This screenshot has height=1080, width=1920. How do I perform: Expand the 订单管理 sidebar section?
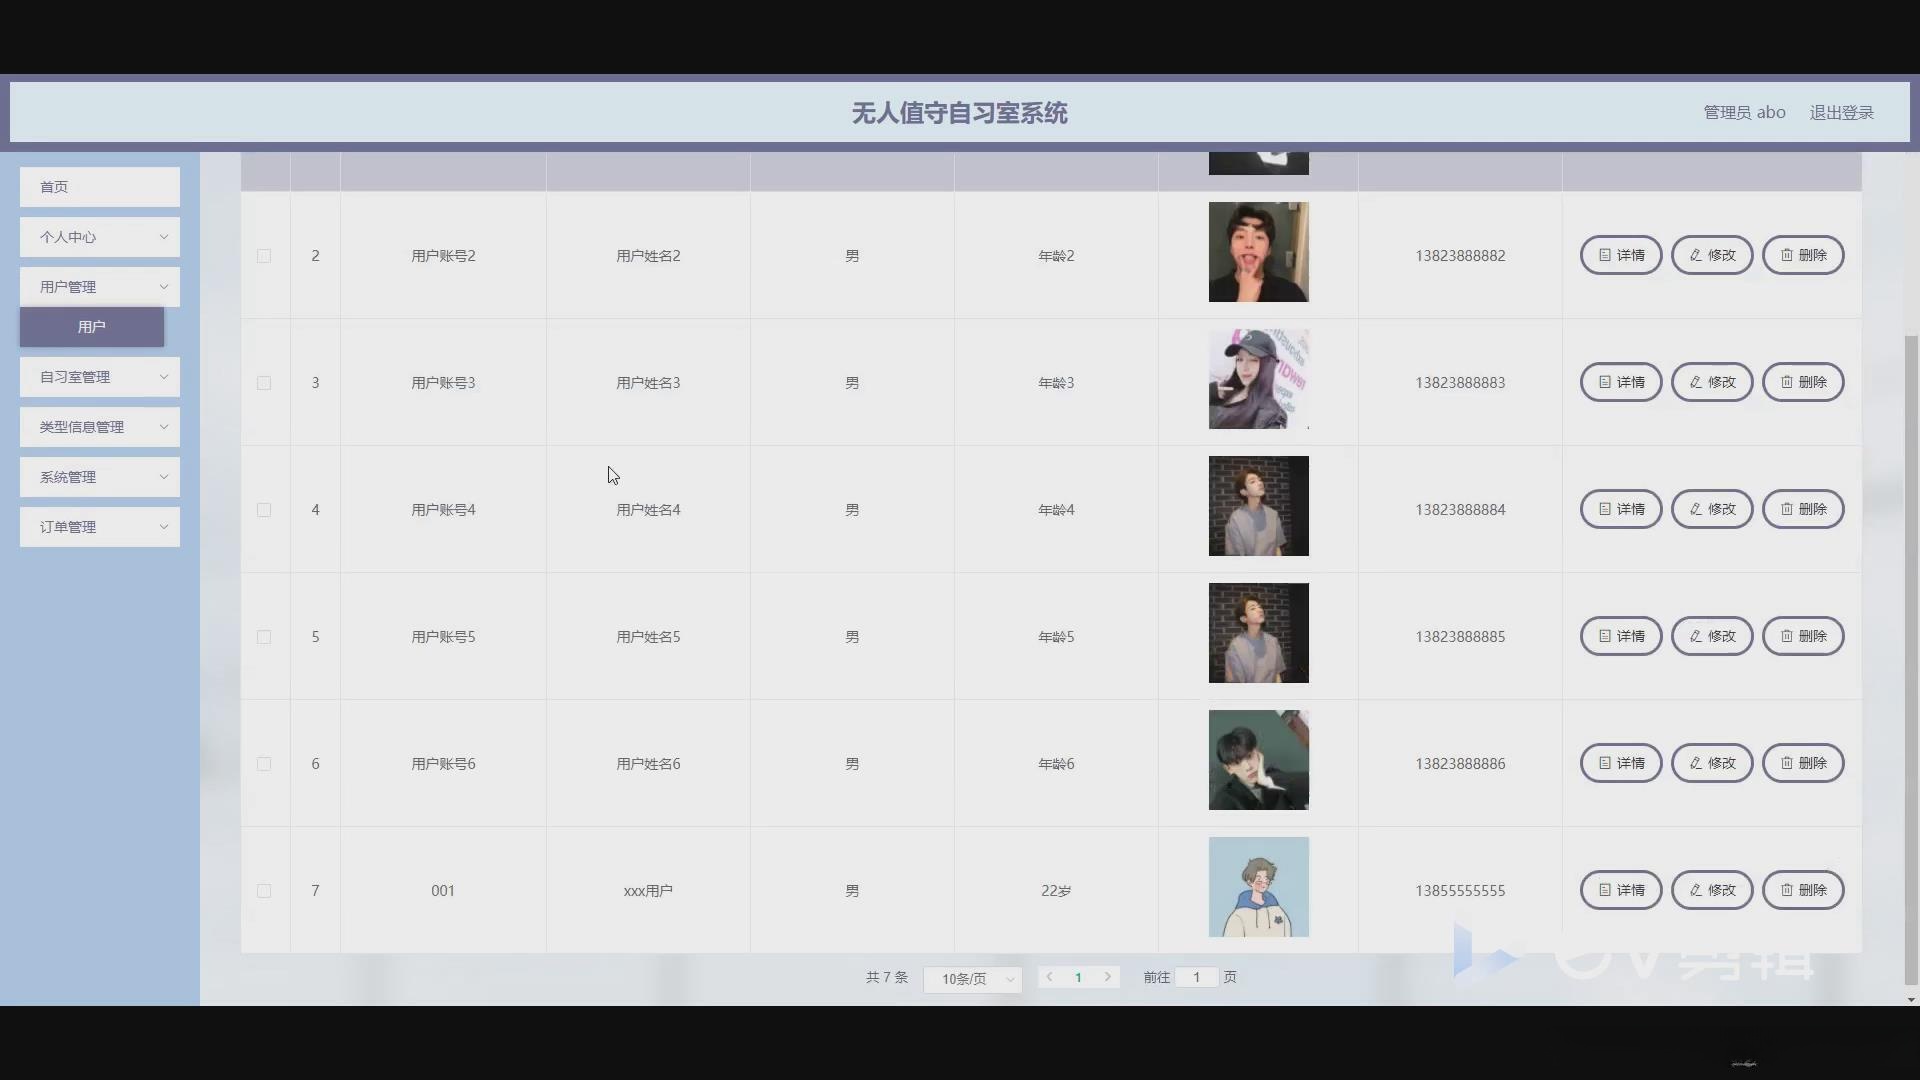click(99, 526)
